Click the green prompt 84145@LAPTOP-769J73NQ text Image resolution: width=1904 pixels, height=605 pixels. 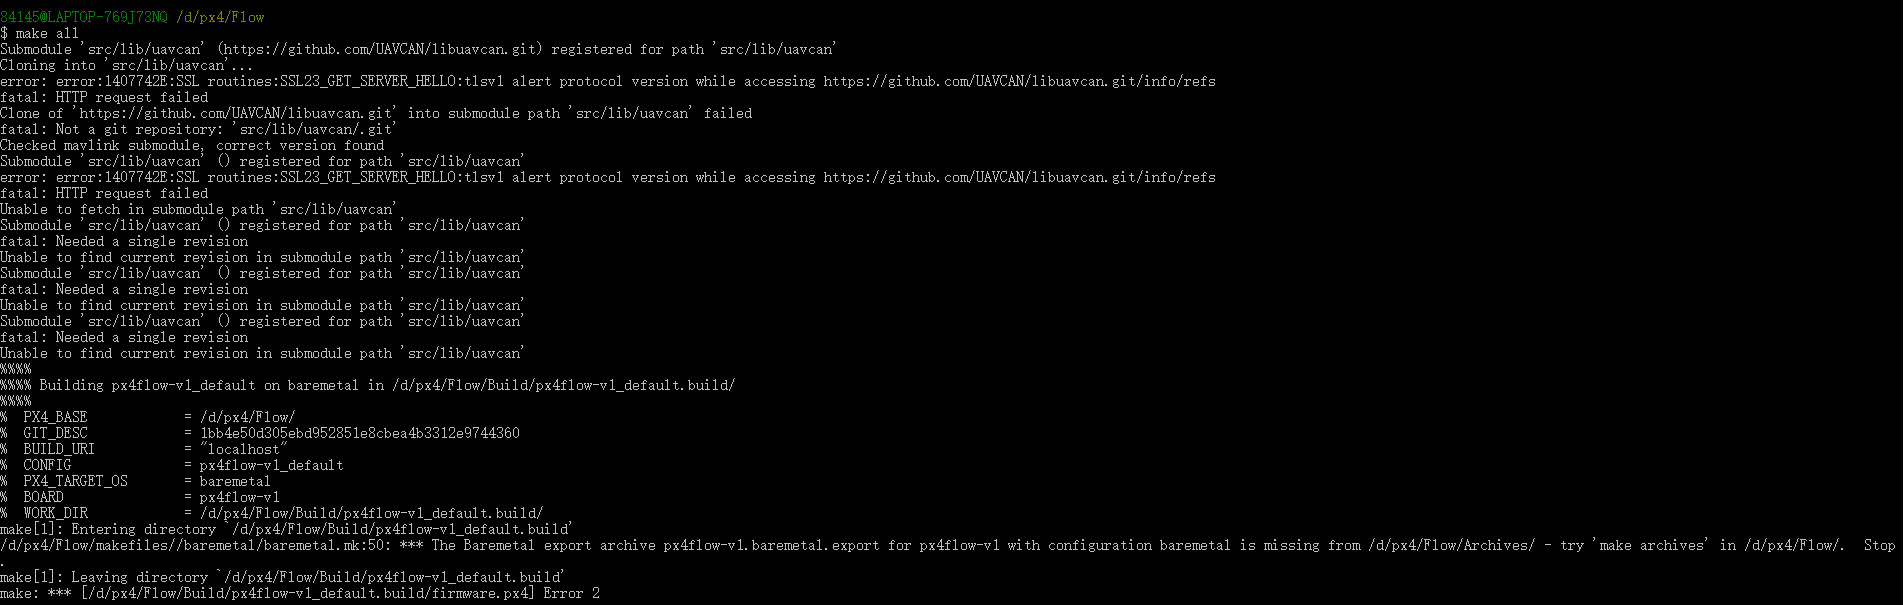click(84, 17)
